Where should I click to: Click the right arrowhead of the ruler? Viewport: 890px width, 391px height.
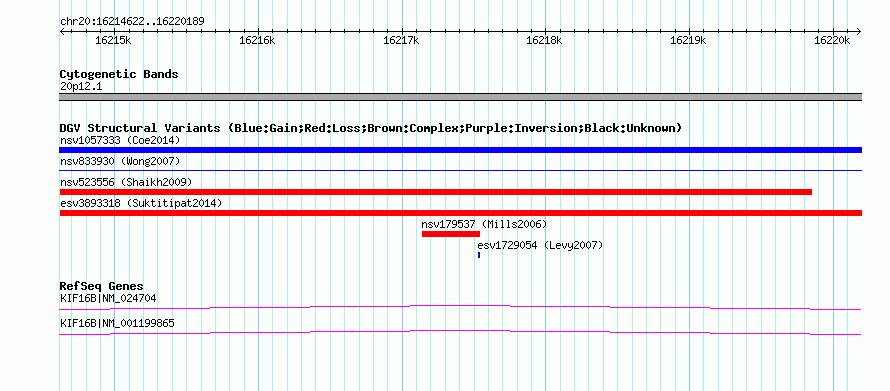(859, 31)
